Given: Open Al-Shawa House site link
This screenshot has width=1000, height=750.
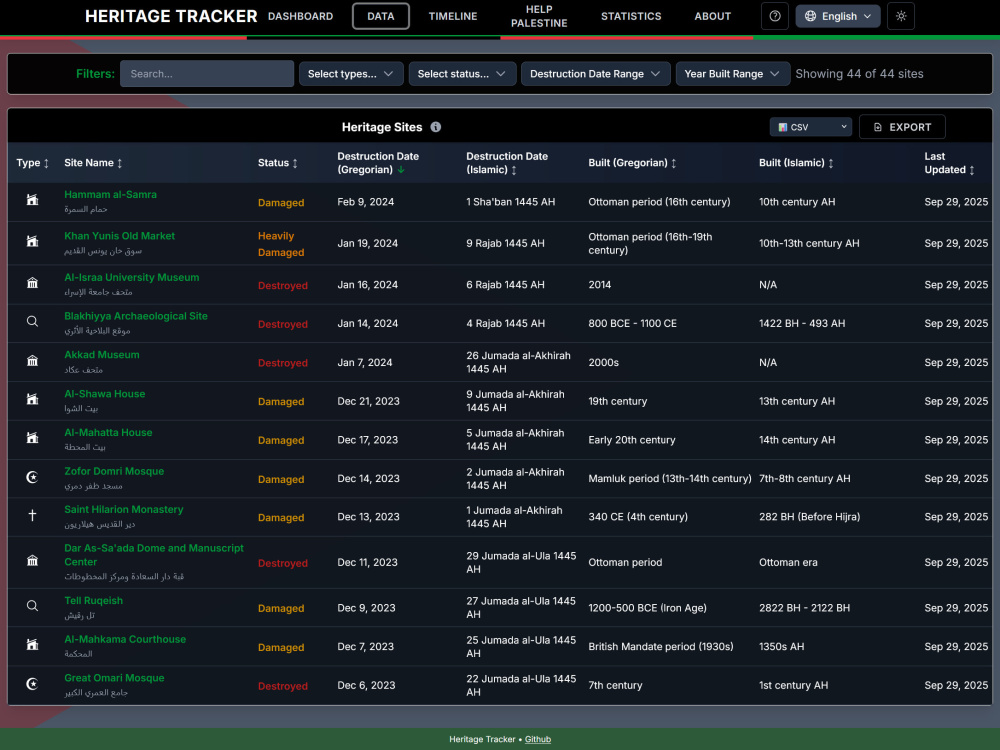Looking at the screenshot, I should coord(105,393).
